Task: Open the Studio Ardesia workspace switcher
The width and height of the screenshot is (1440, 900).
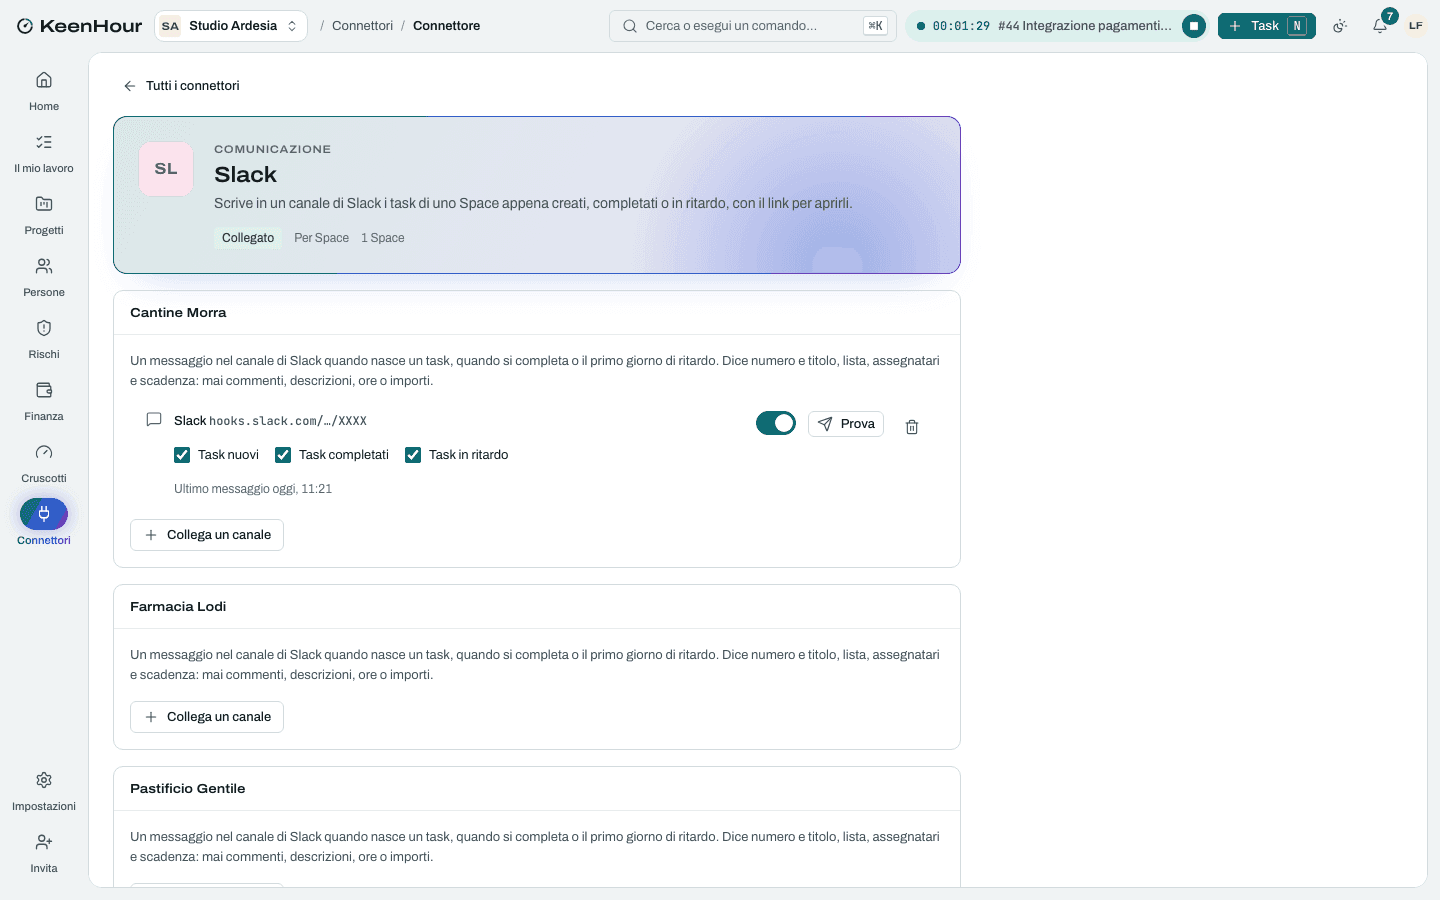Action: click(x=231, y=26)
